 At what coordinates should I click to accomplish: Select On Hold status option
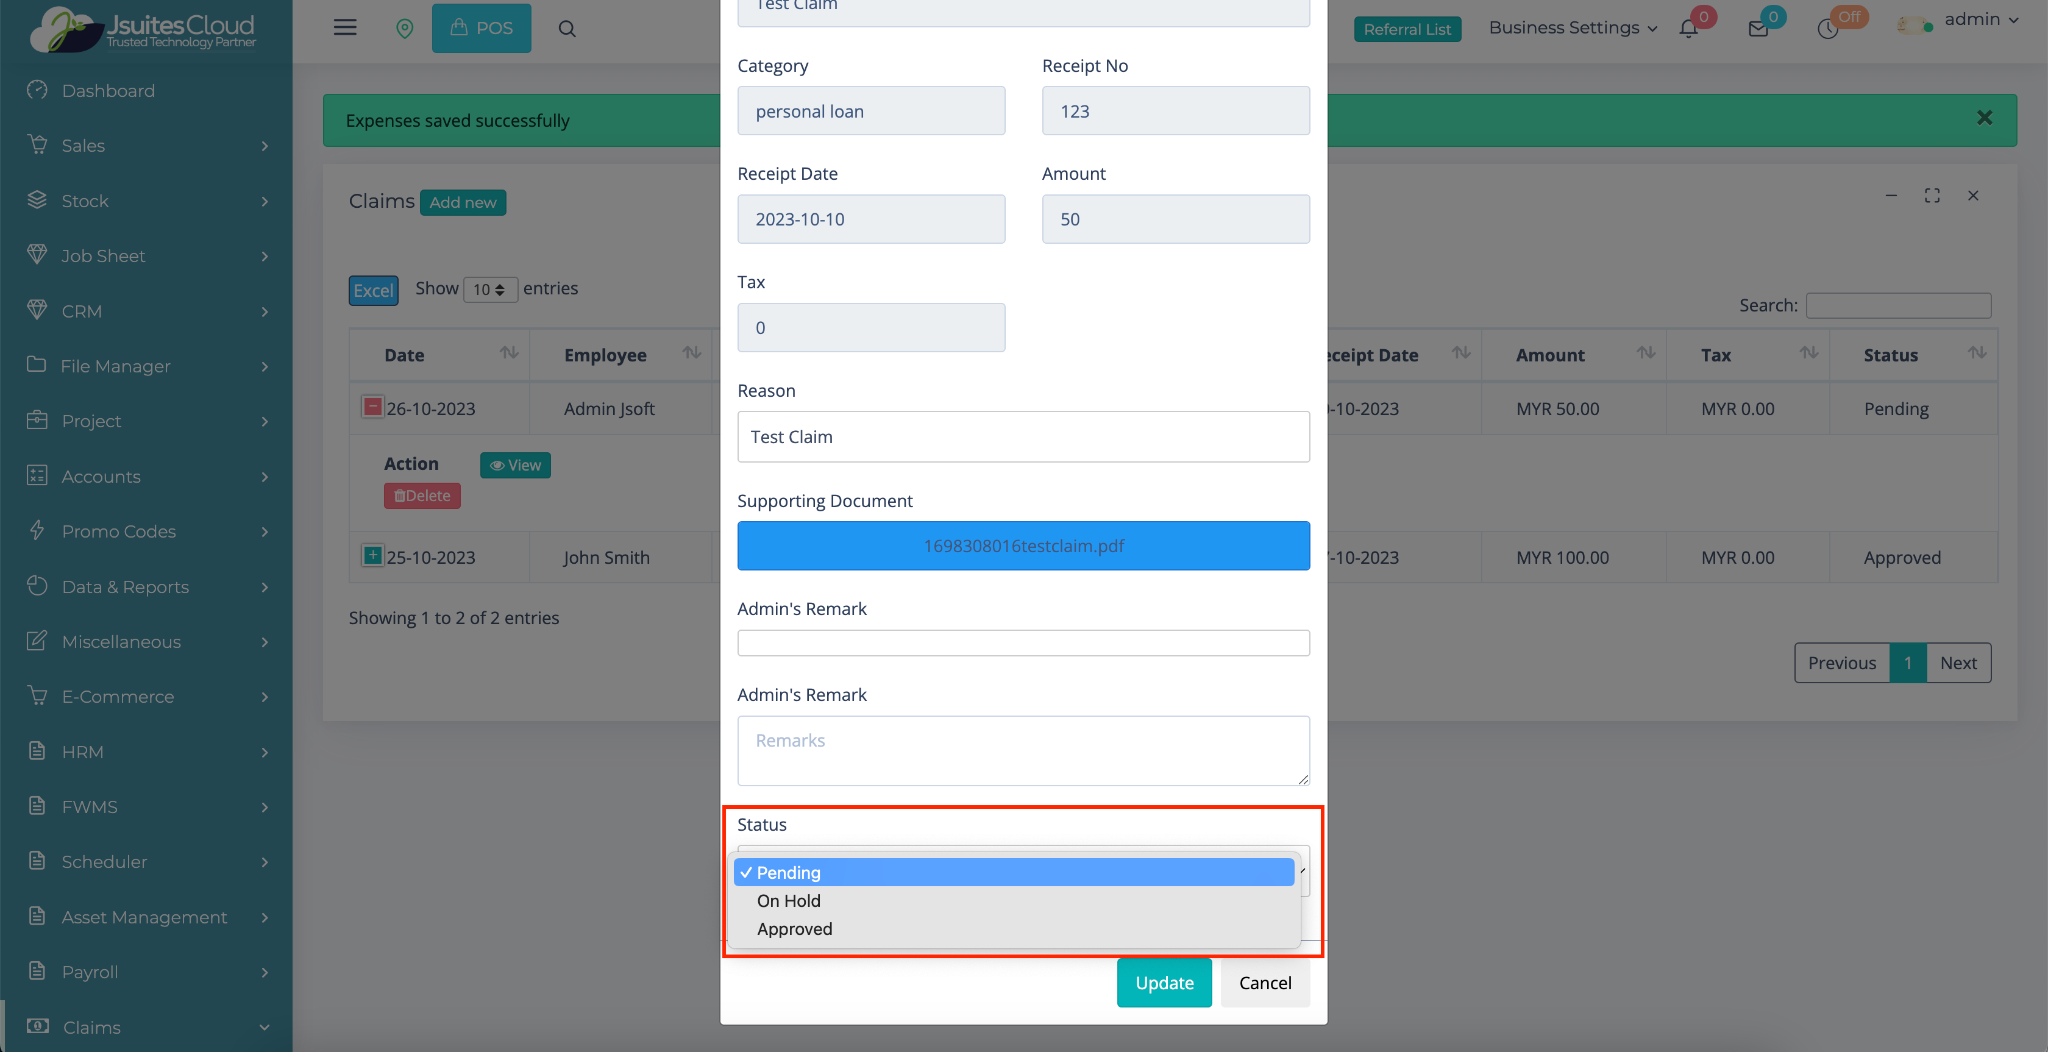click(788, 901)
